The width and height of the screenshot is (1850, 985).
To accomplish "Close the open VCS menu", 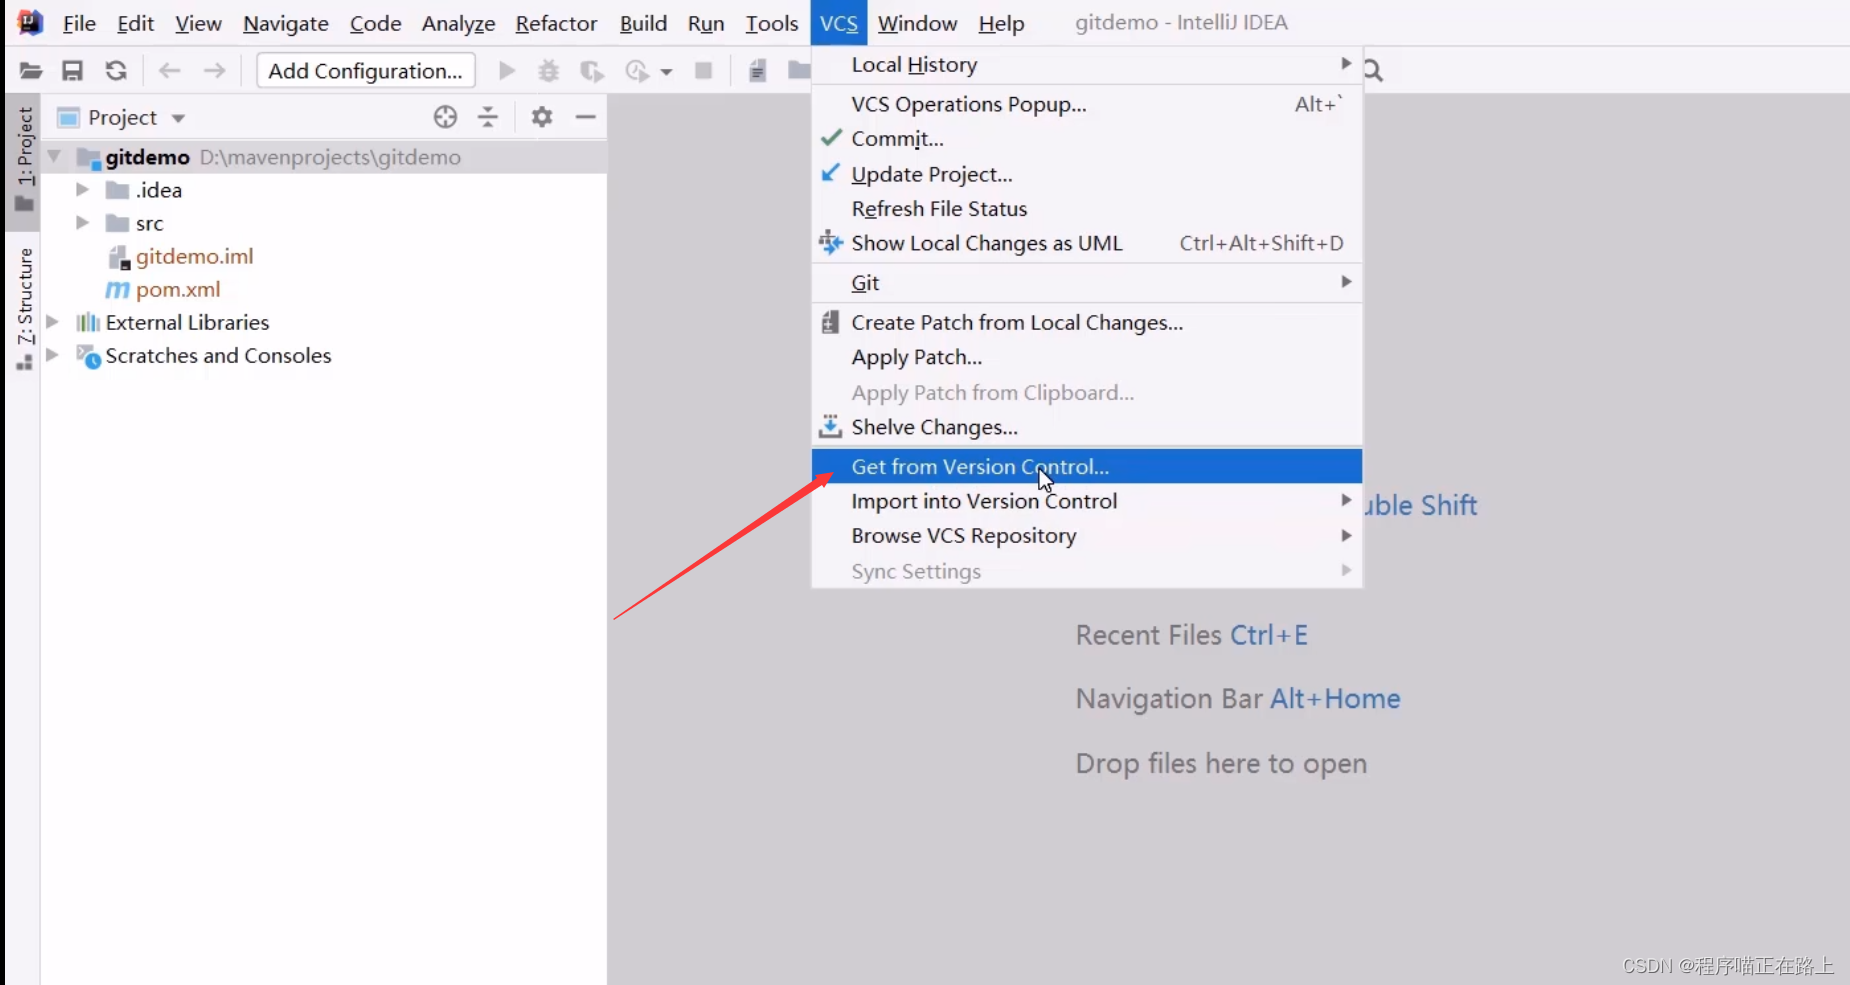I will pos(838,23).
